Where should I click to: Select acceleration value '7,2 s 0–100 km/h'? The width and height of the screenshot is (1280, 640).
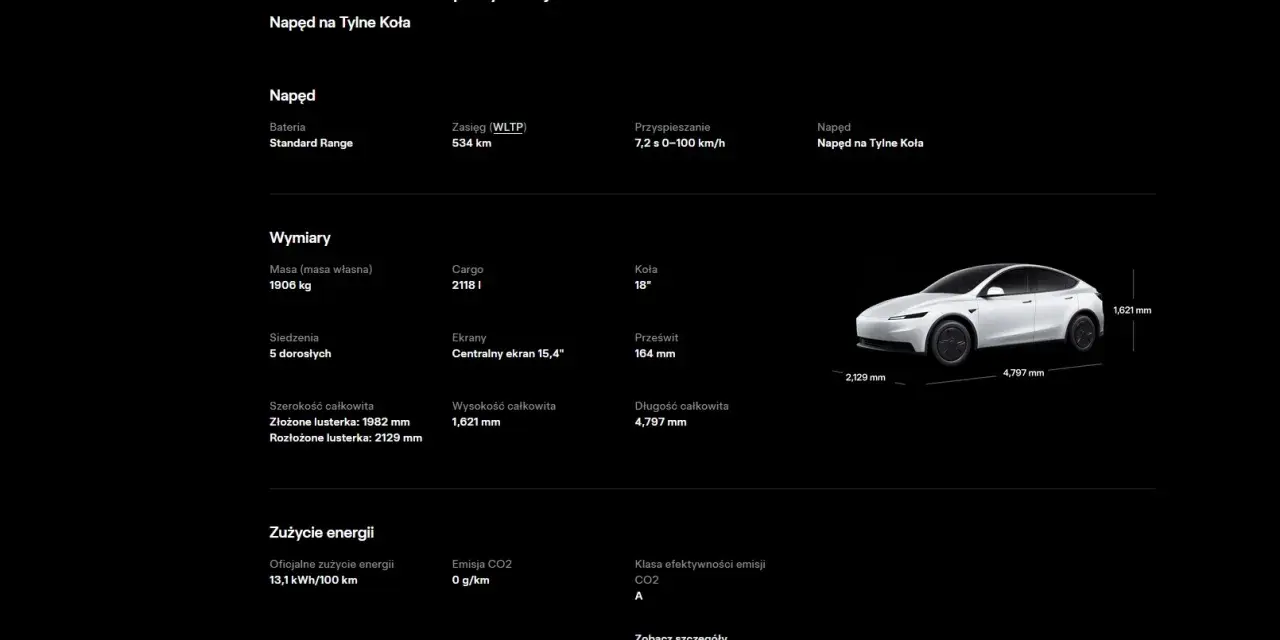[x=680, y=143]
